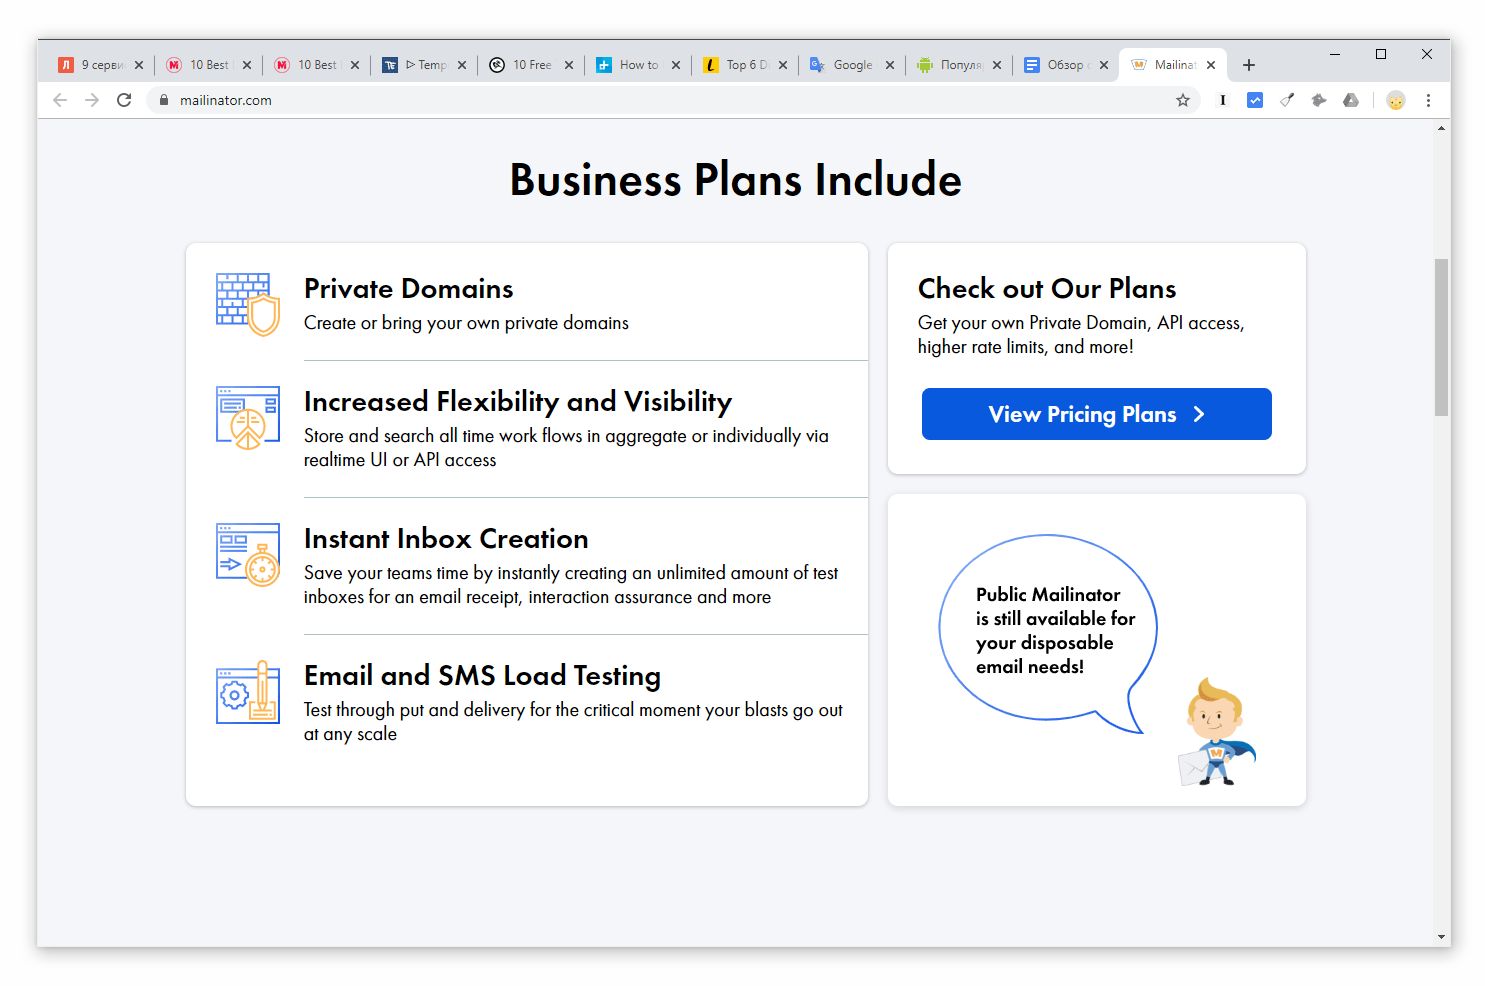Minimize the Chrome window
Viewport: 1485px width, 986px height.
tap(1335, 54)
